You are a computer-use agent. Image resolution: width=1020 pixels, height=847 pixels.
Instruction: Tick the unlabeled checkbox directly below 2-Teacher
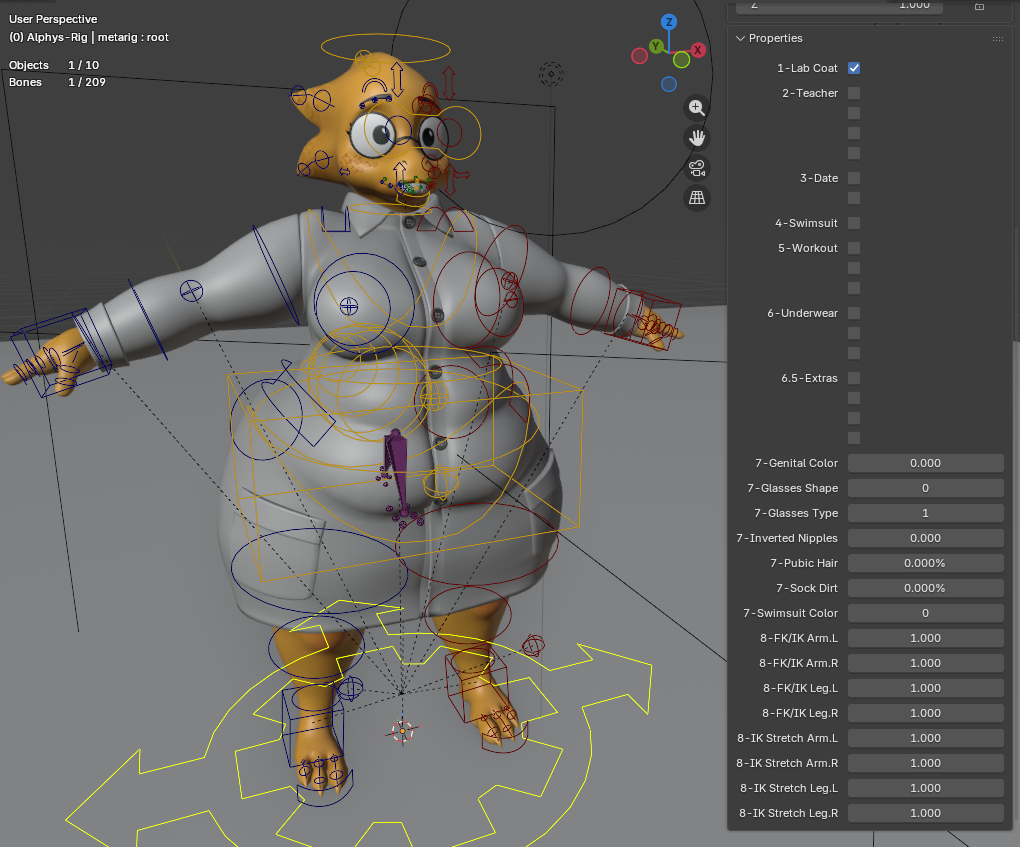point(854,113)
